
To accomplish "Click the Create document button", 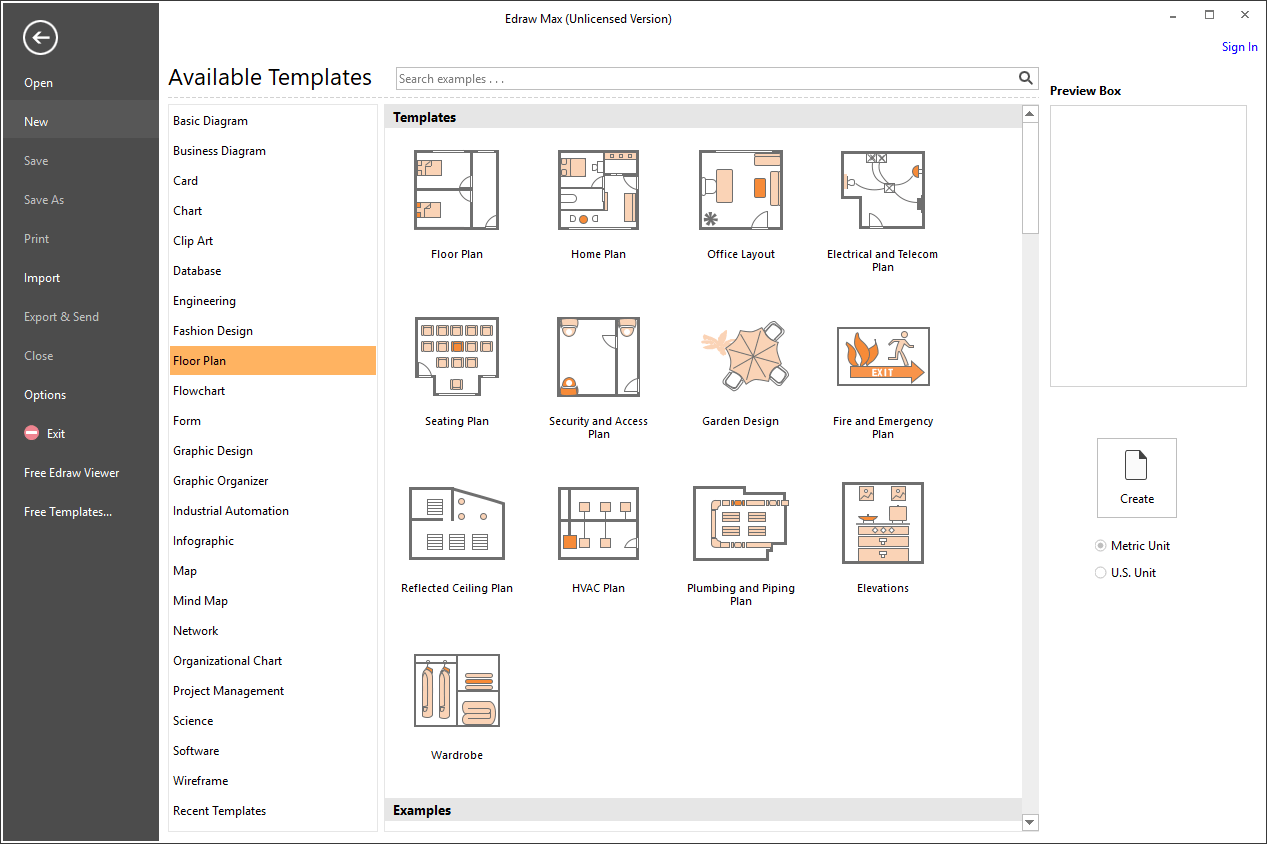I will (x=1137, y=478).
